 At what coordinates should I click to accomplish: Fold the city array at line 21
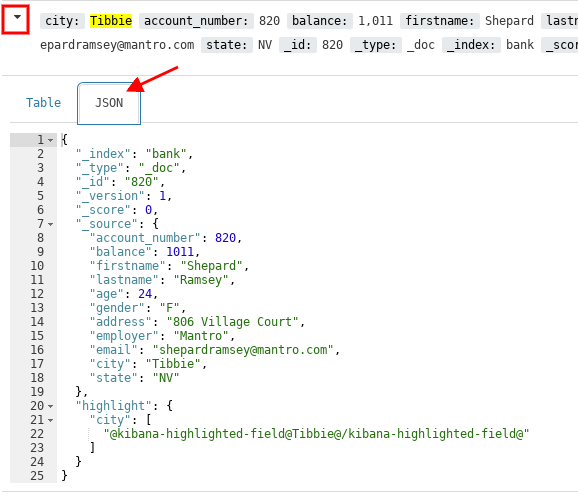(51, 420)
